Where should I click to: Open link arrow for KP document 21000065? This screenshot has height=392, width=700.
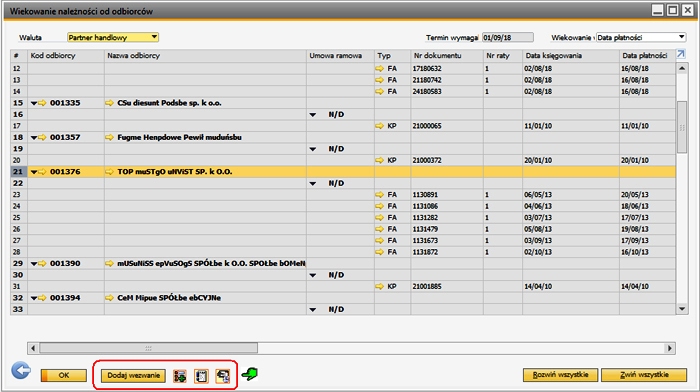tap(379, 126)
